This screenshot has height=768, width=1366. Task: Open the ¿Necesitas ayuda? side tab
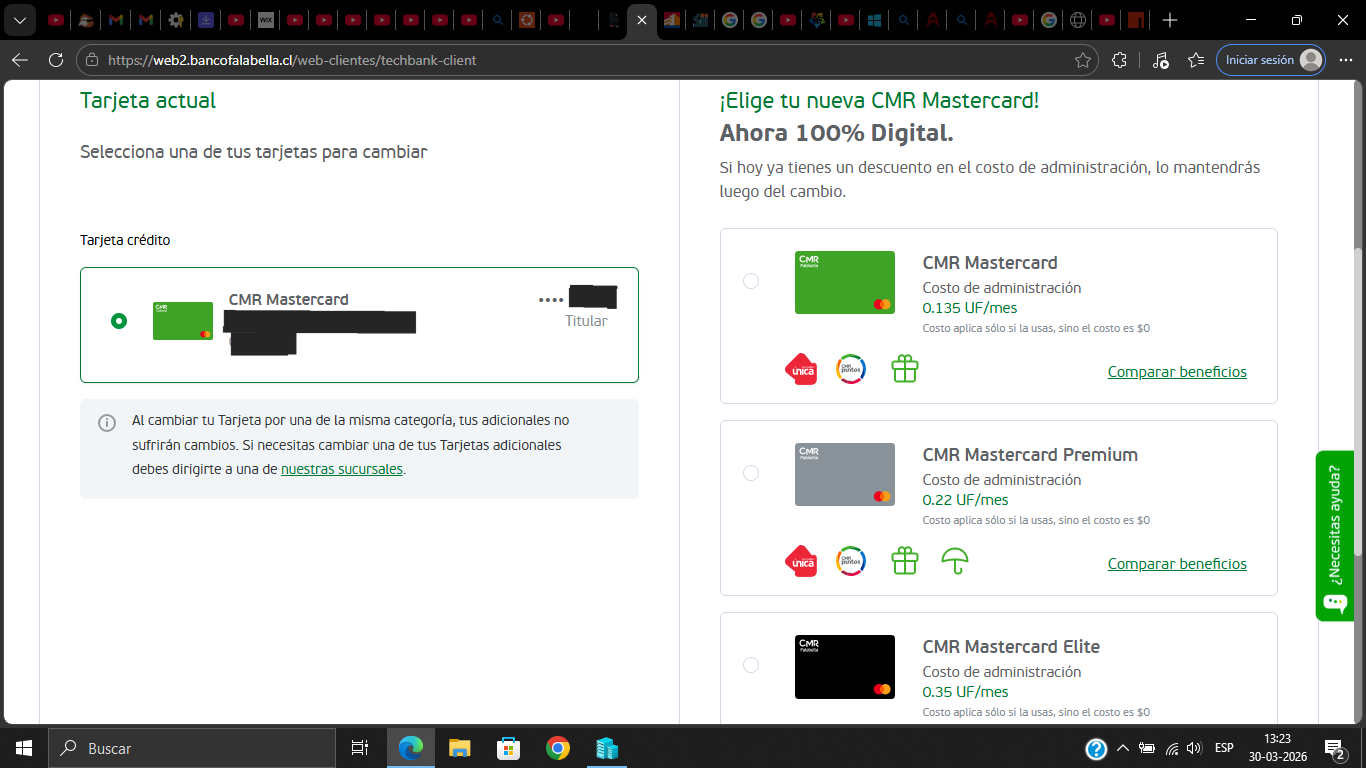1334,535
